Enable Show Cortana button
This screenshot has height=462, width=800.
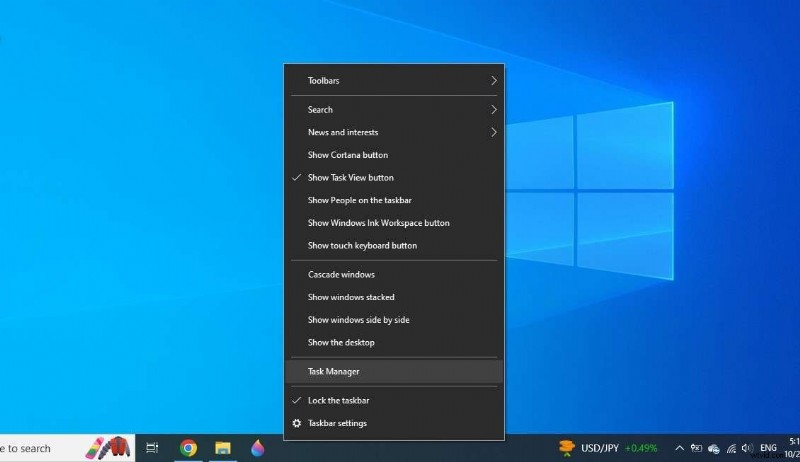(x=347, y=155)
